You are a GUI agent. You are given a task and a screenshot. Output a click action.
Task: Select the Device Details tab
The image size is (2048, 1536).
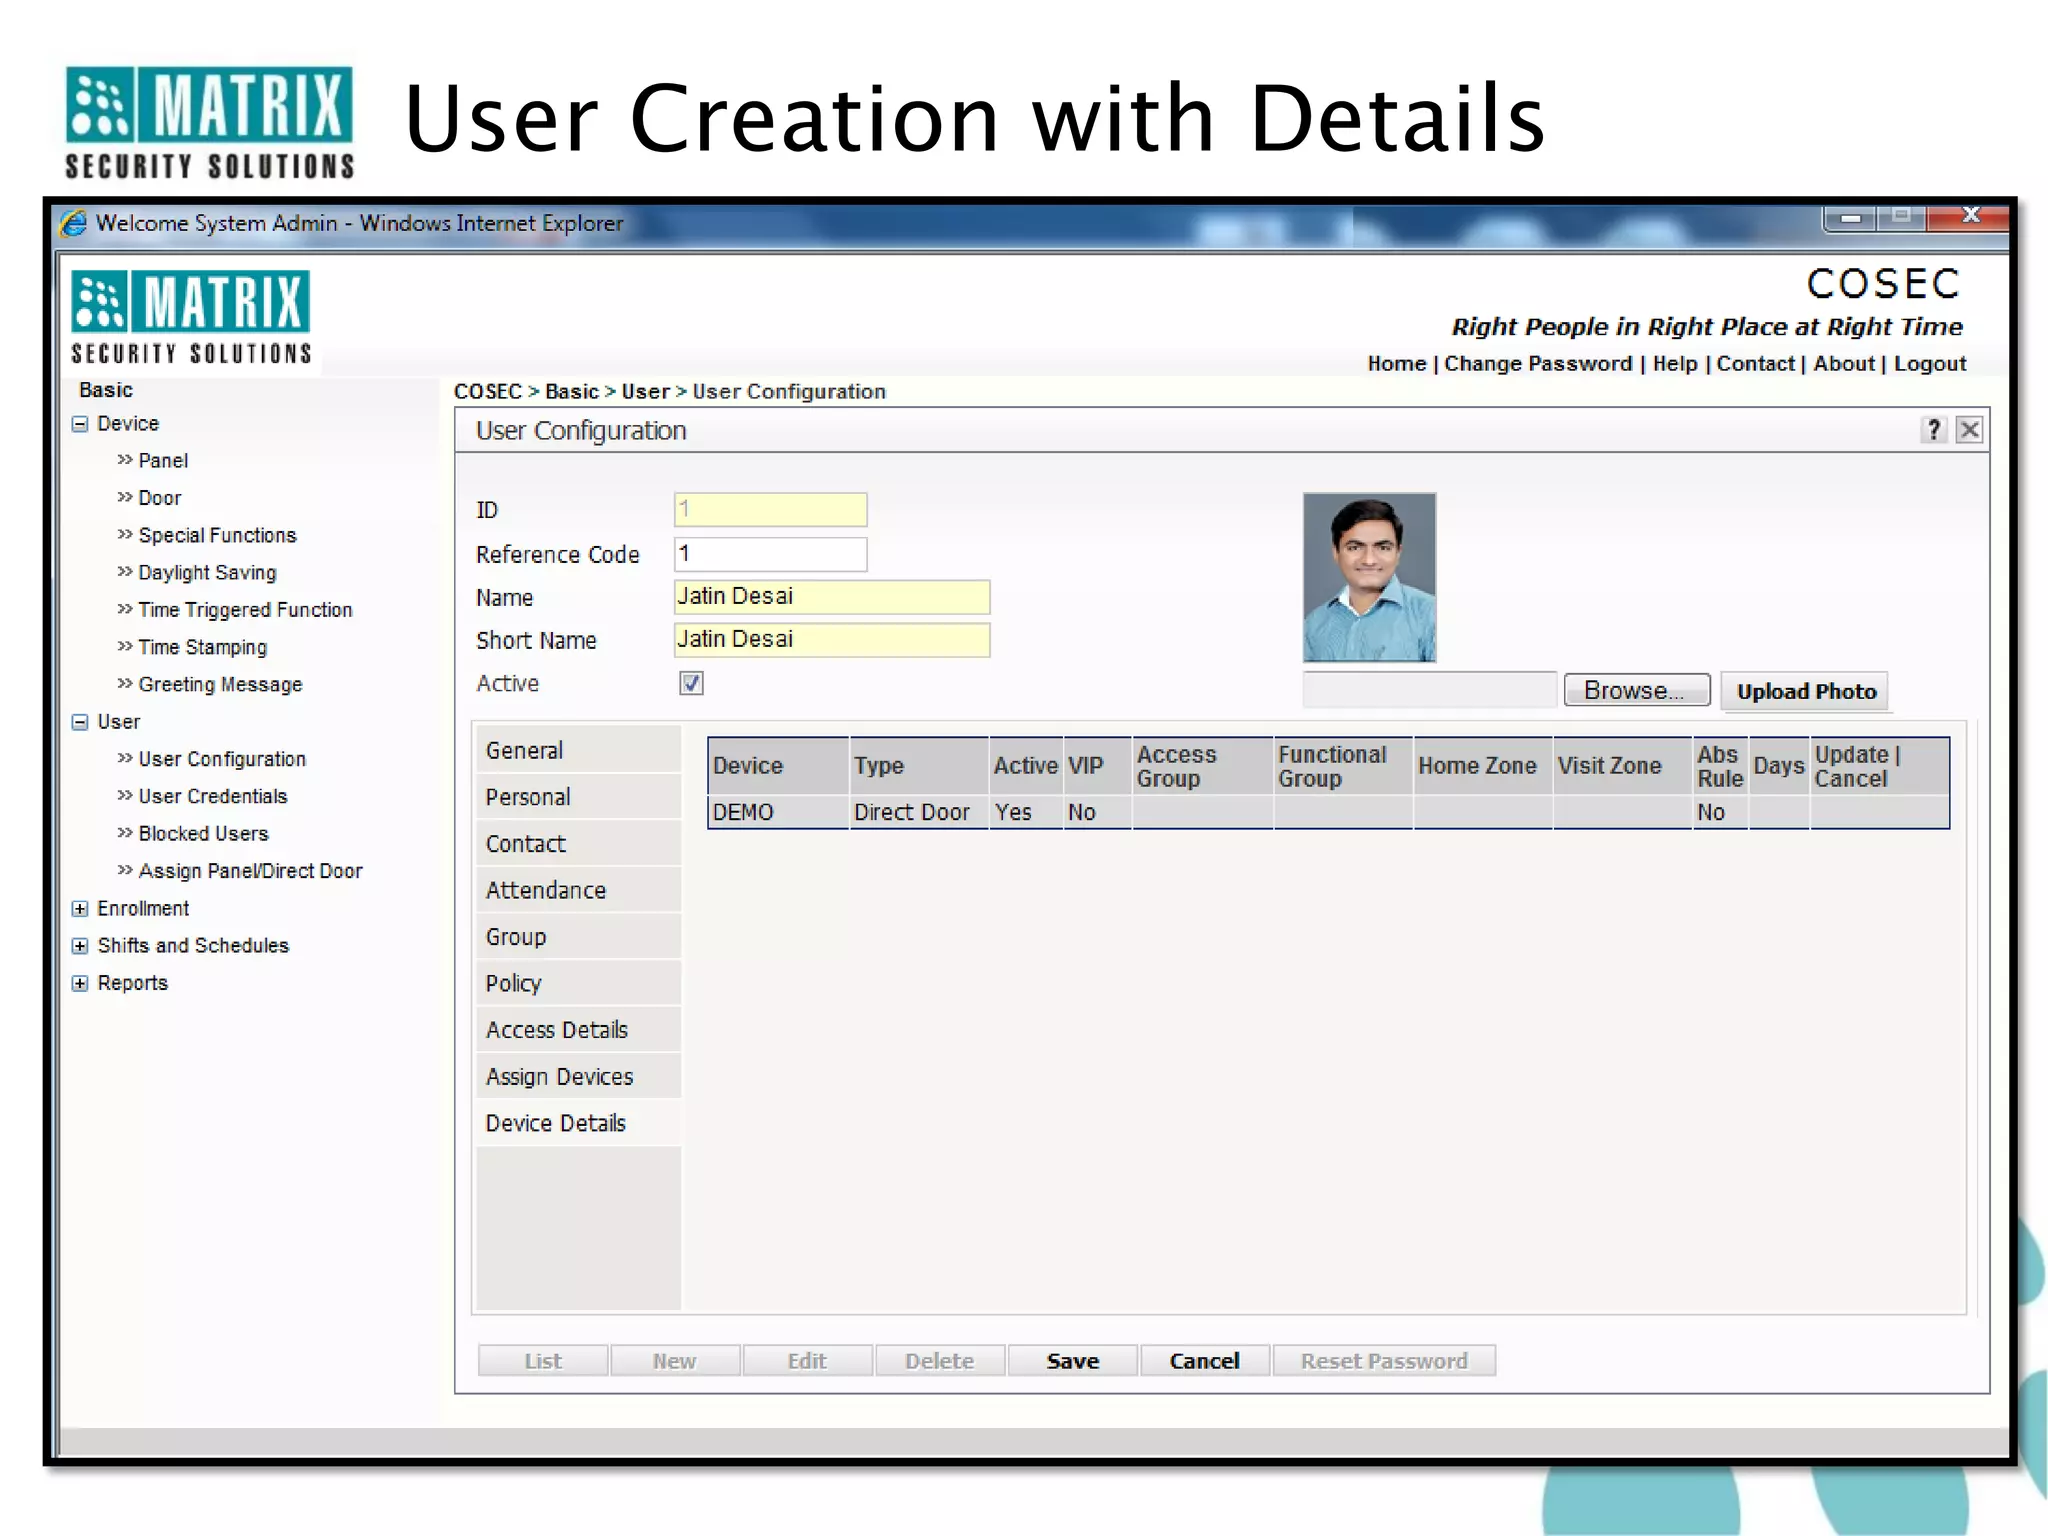pos(578,1123)
